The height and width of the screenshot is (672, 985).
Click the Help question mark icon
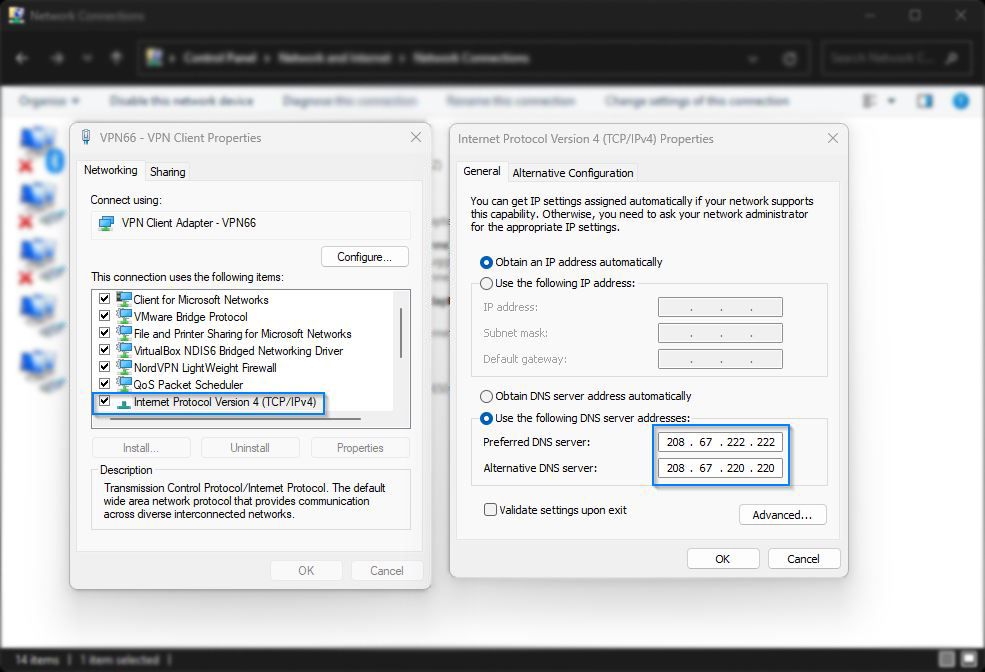coord(961,101)
